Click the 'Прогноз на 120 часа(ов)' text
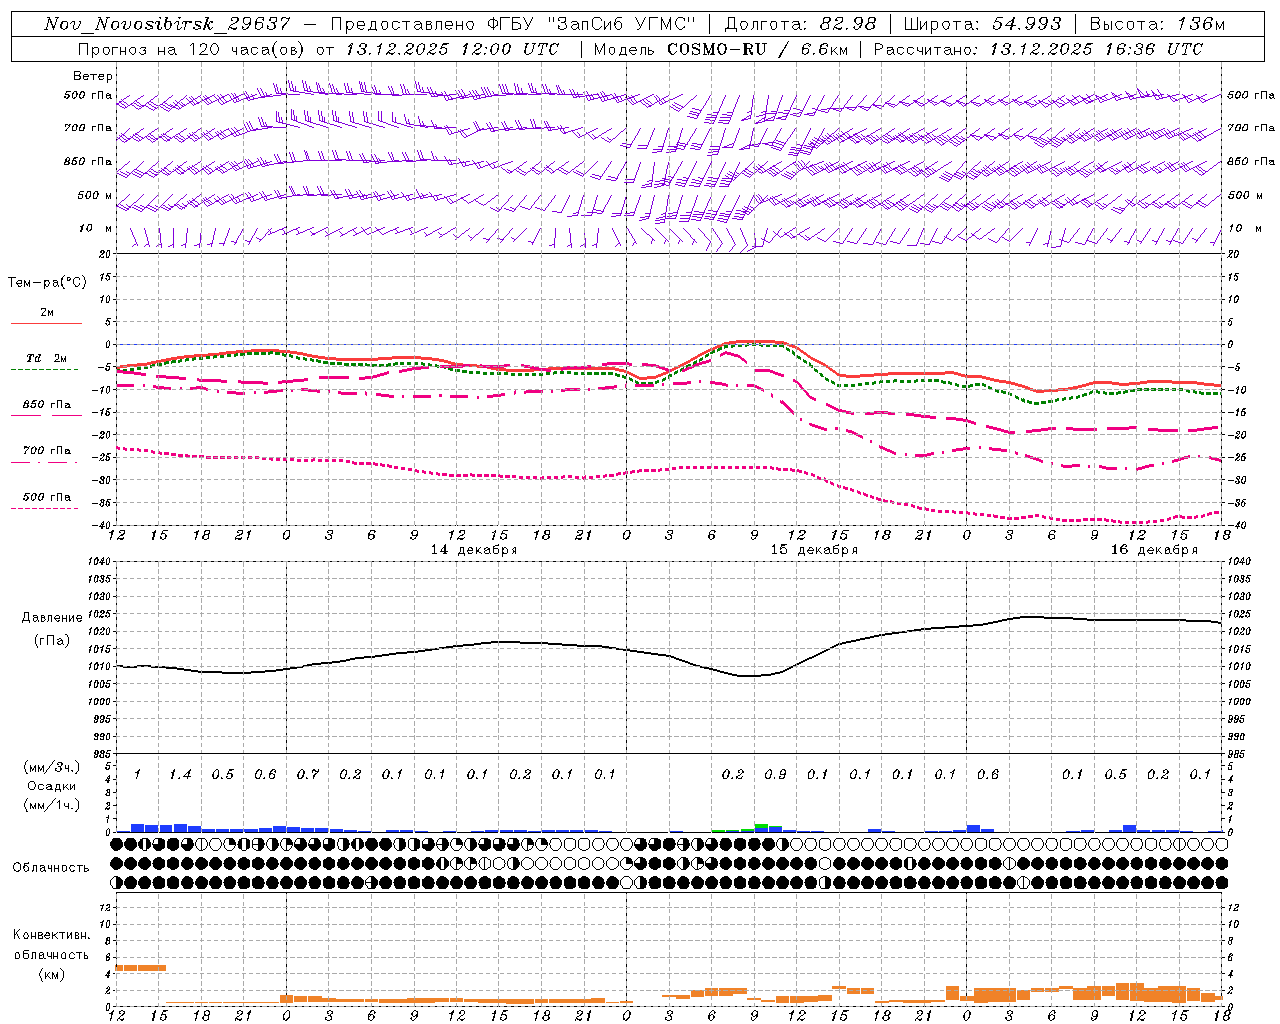The image size is (1280, 1024). (x=192, y=49)
